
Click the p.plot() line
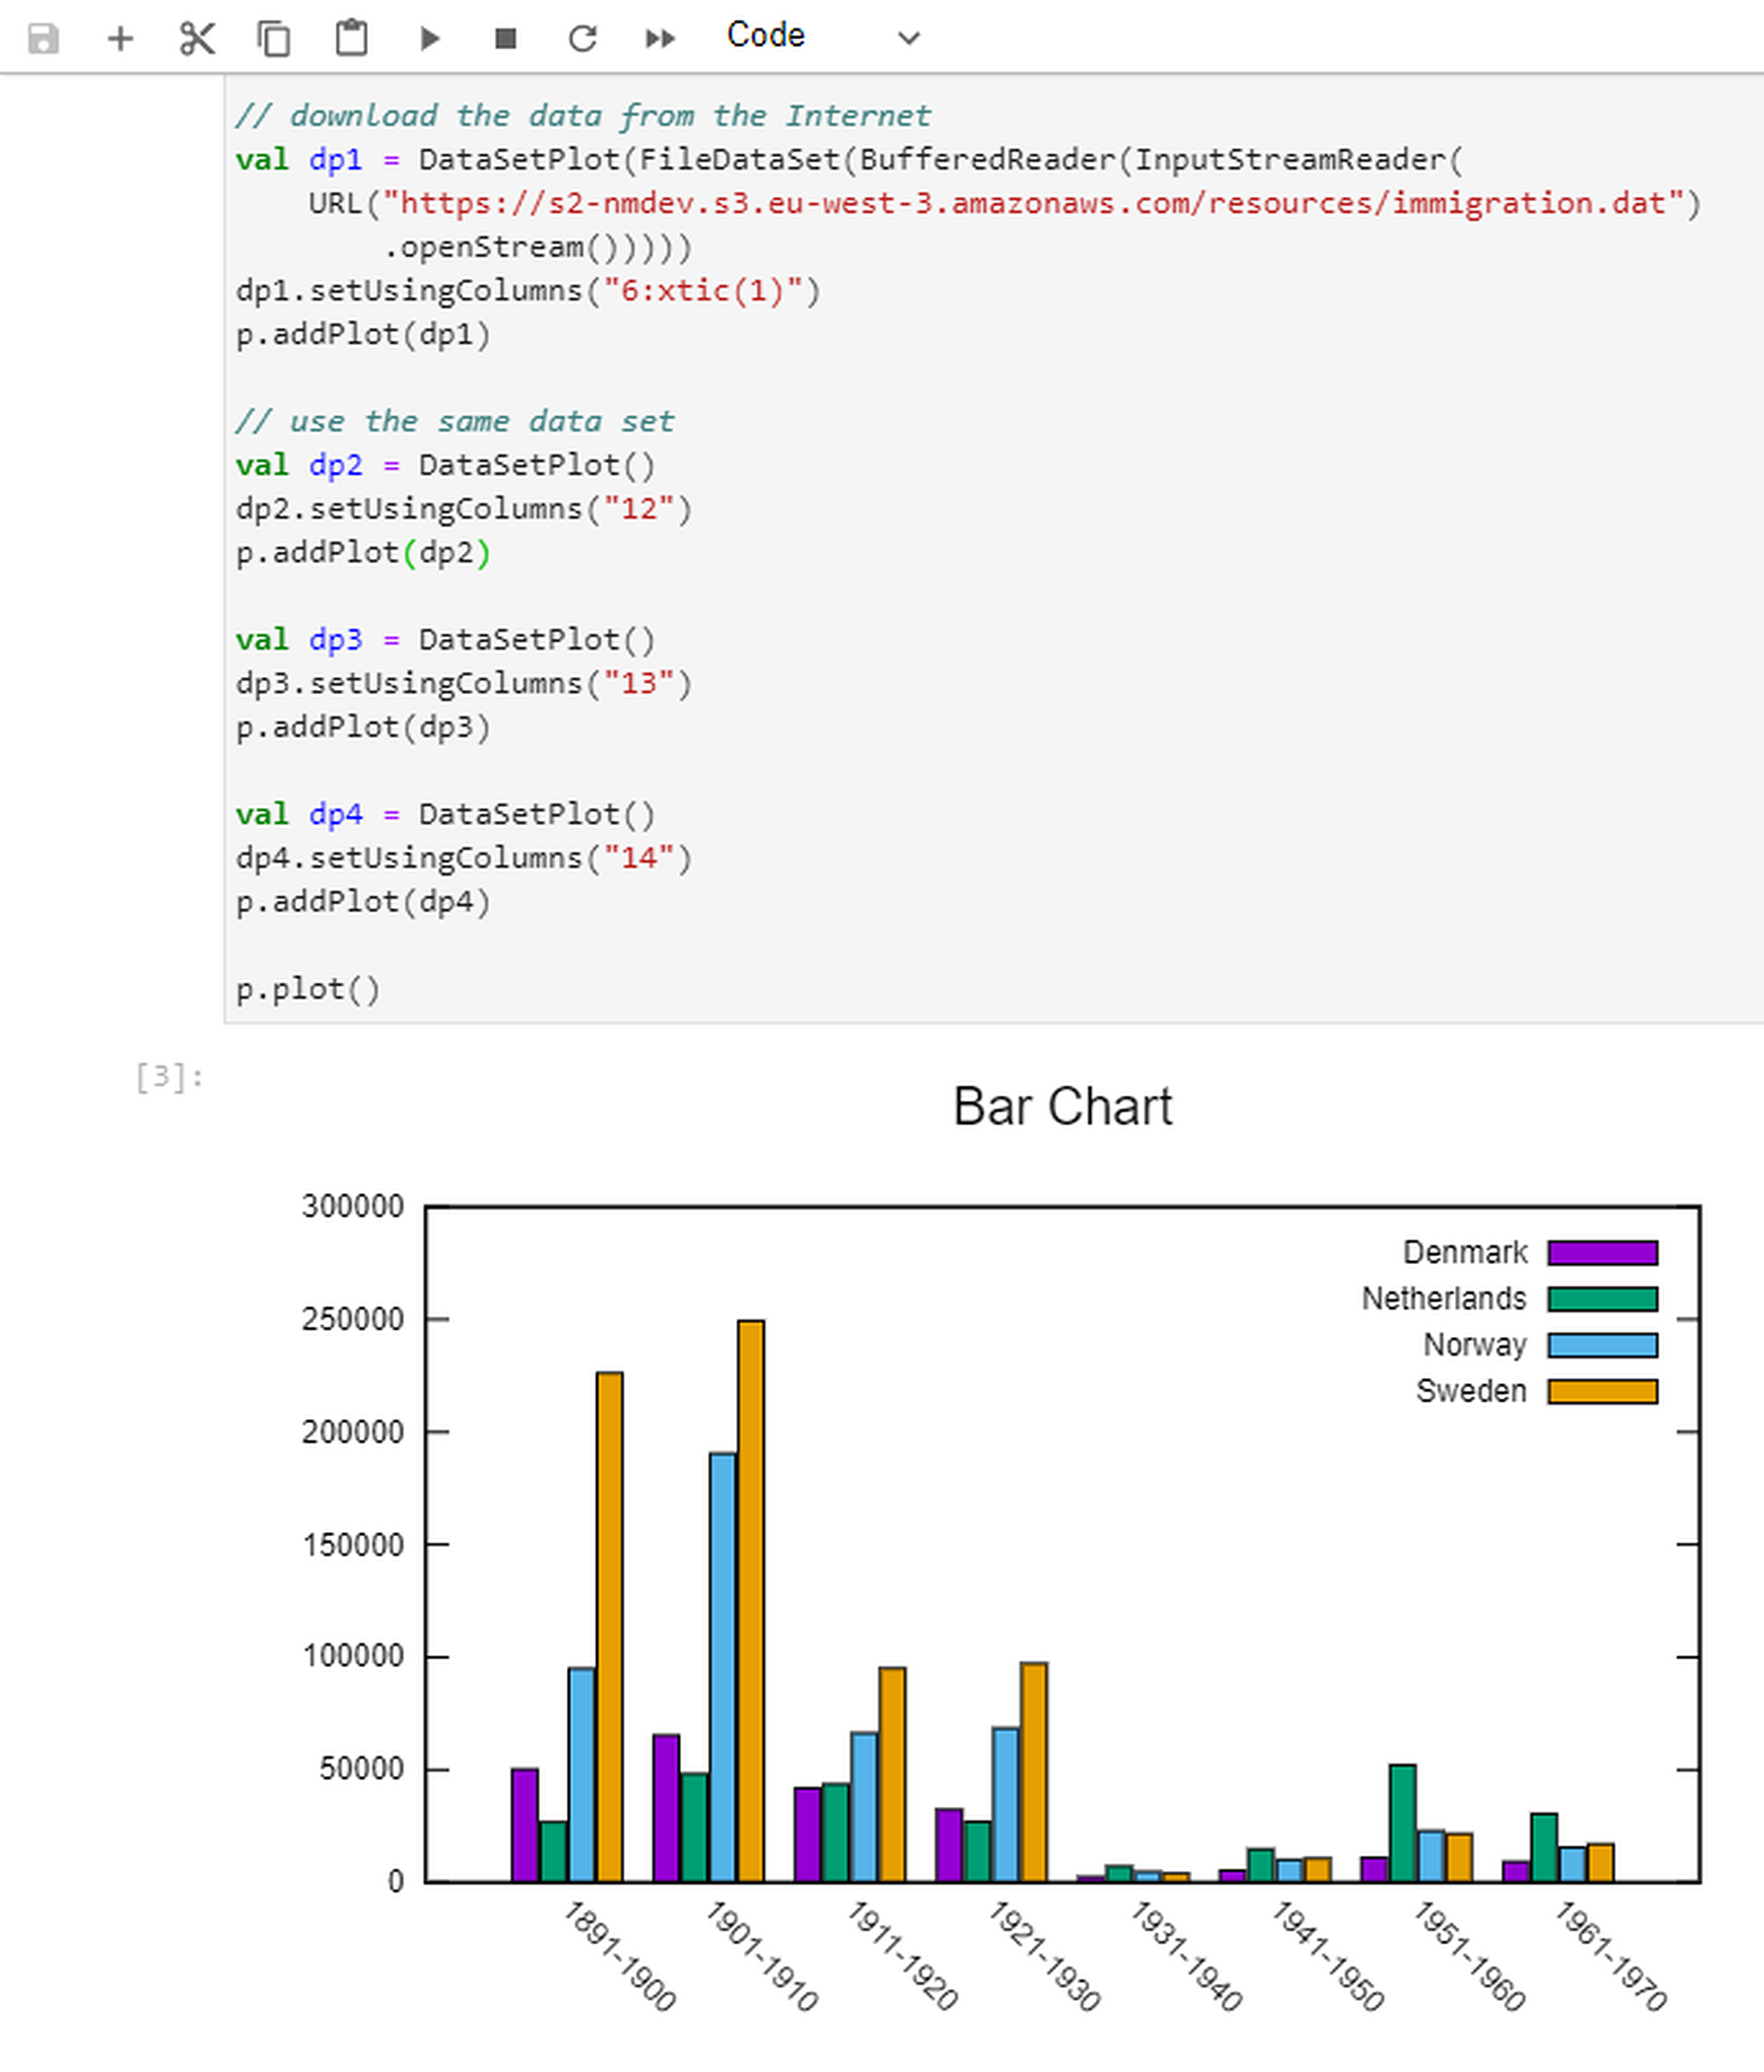pyautogui.click(x=308, y=989)
